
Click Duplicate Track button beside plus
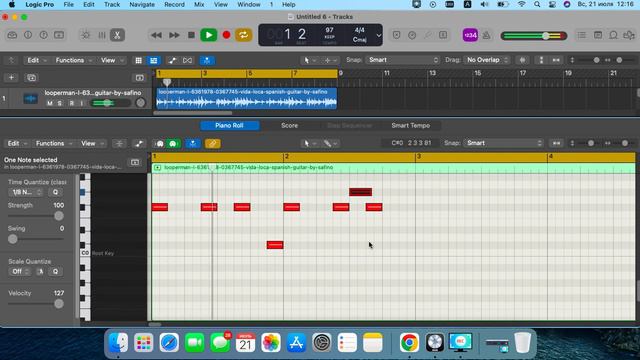click(x=31, y=78)
